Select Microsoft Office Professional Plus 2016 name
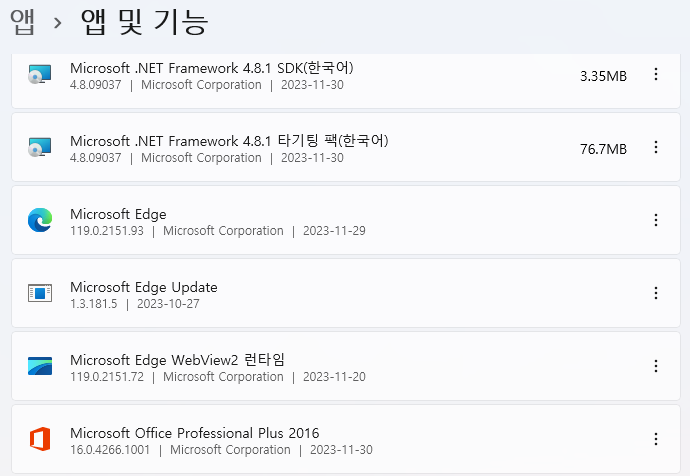 (x=195, y=433)
